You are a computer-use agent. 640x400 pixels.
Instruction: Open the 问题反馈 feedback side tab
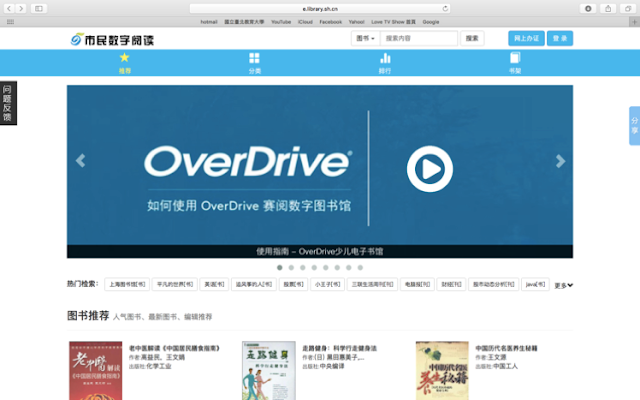click(8, 103)
